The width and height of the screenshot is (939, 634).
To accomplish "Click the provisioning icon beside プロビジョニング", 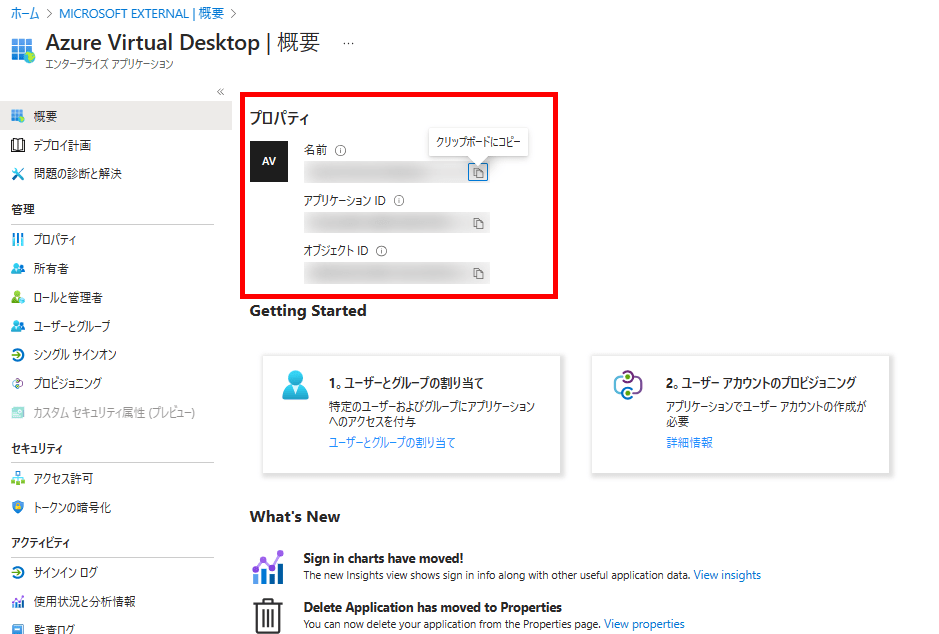I will 18,383.
